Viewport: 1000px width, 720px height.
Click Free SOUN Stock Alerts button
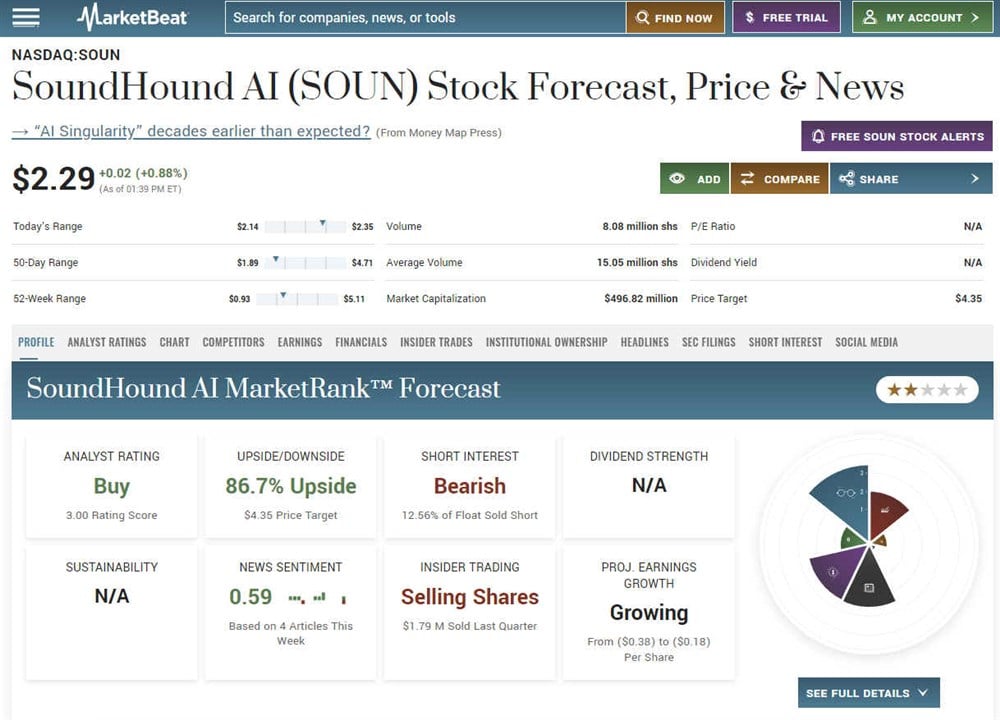897,136
